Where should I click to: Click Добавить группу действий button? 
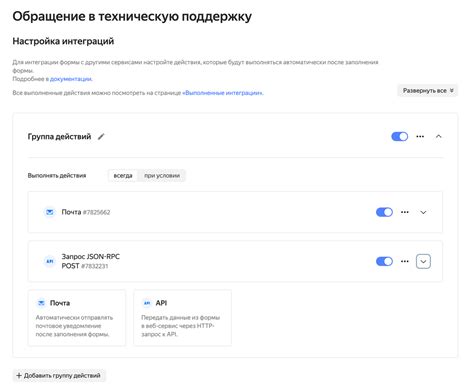coord(59,375)
